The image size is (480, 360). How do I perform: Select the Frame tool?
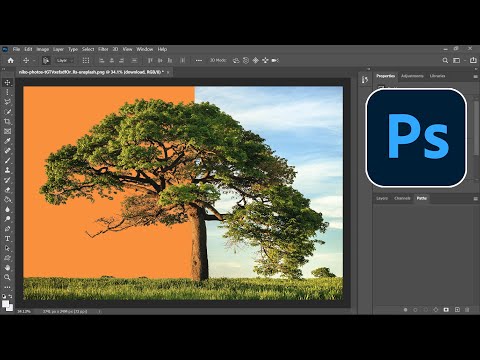click(x=7, y=131)
